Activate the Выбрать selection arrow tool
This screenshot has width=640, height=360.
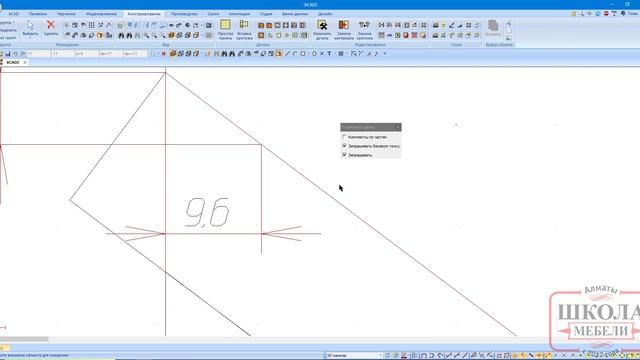point(30,28)
